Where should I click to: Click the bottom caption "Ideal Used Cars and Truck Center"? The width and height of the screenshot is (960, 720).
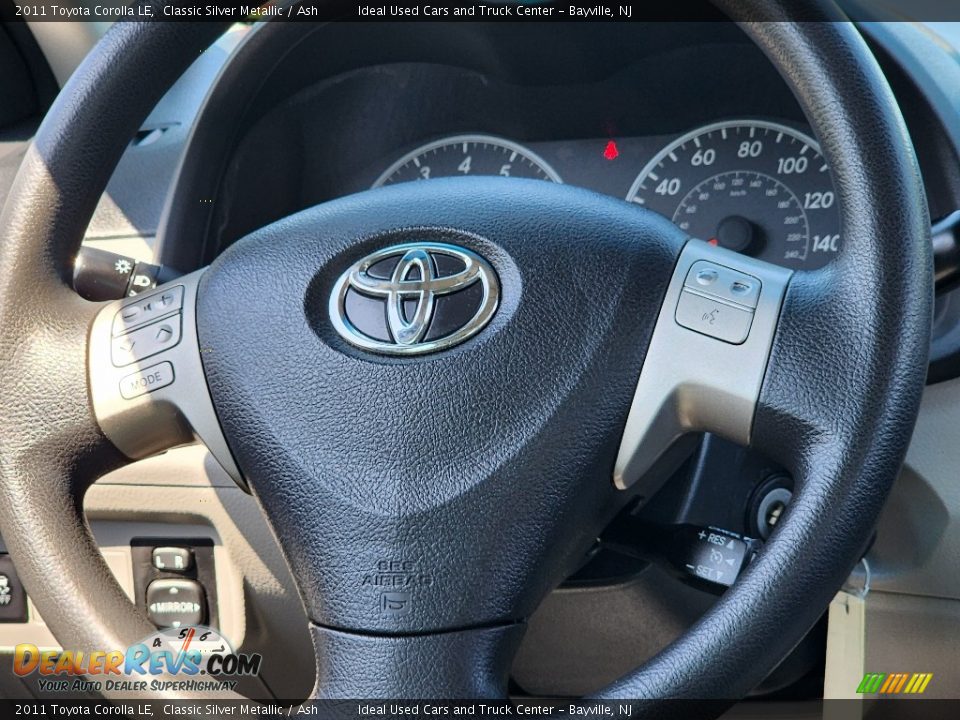point(456,710)
